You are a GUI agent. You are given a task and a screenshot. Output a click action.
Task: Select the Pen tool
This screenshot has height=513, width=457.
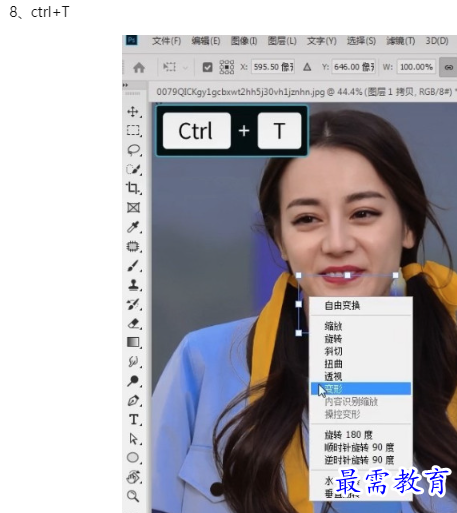[133, 400]
